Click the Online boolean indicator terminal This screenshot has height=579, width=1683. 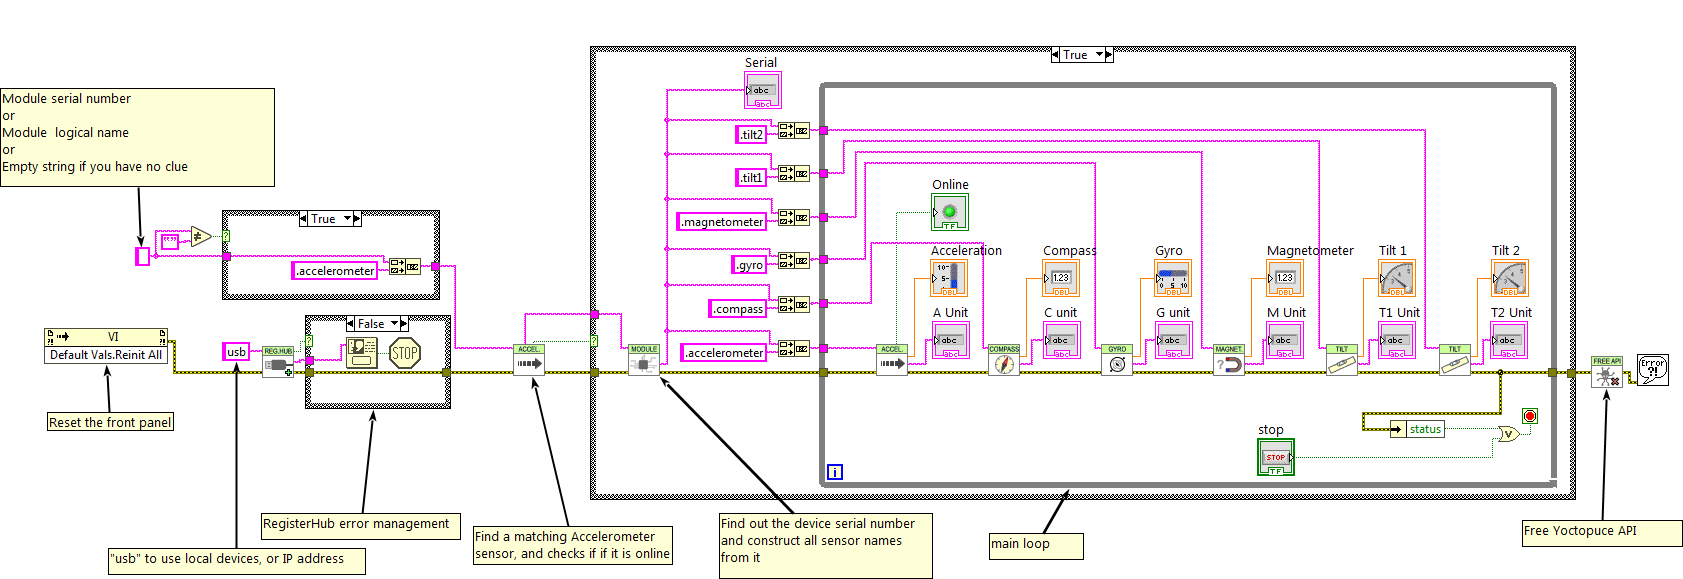point(950,212)
